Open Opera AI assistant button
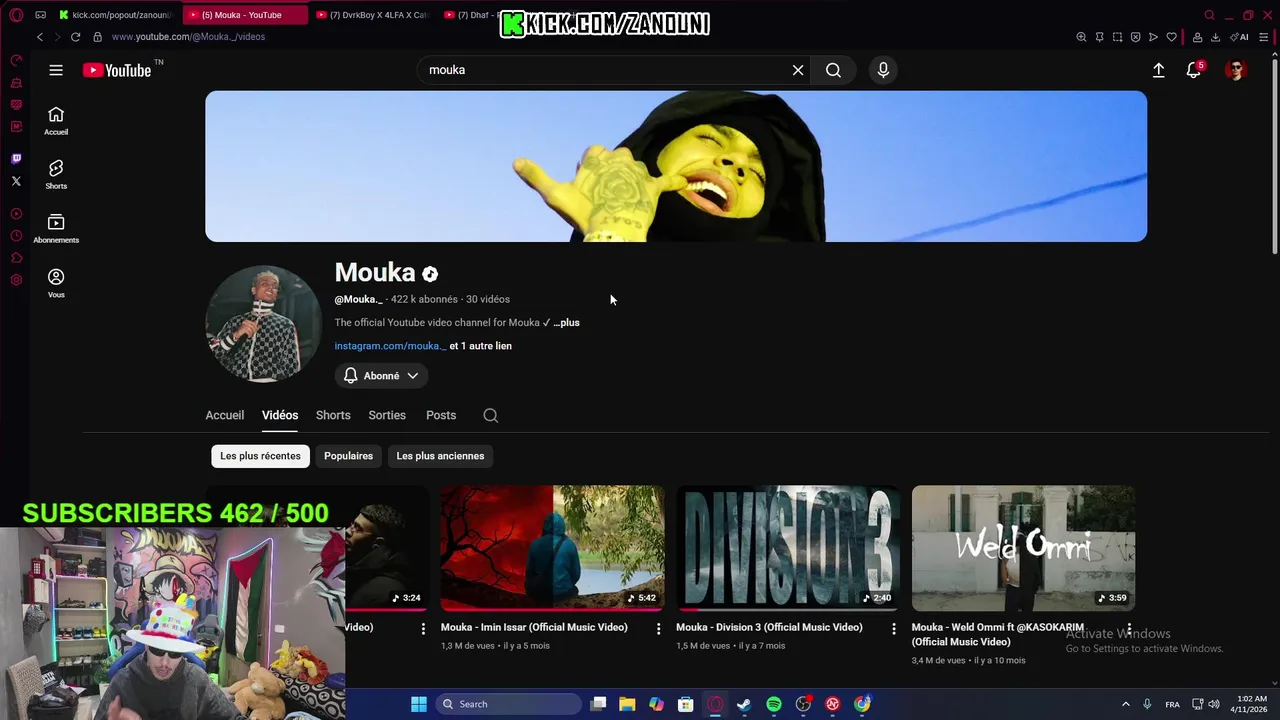 1239,37
